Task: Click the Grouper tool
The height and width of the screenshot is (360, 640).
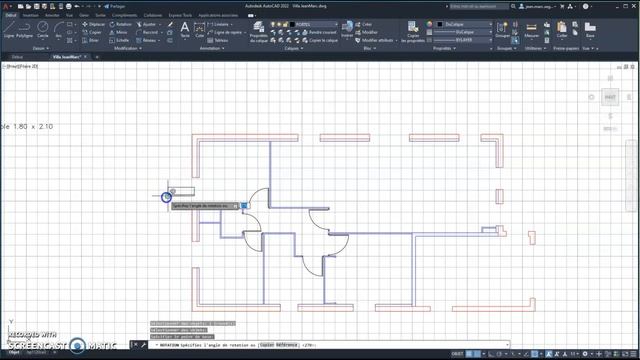Action: coord(502,29)
